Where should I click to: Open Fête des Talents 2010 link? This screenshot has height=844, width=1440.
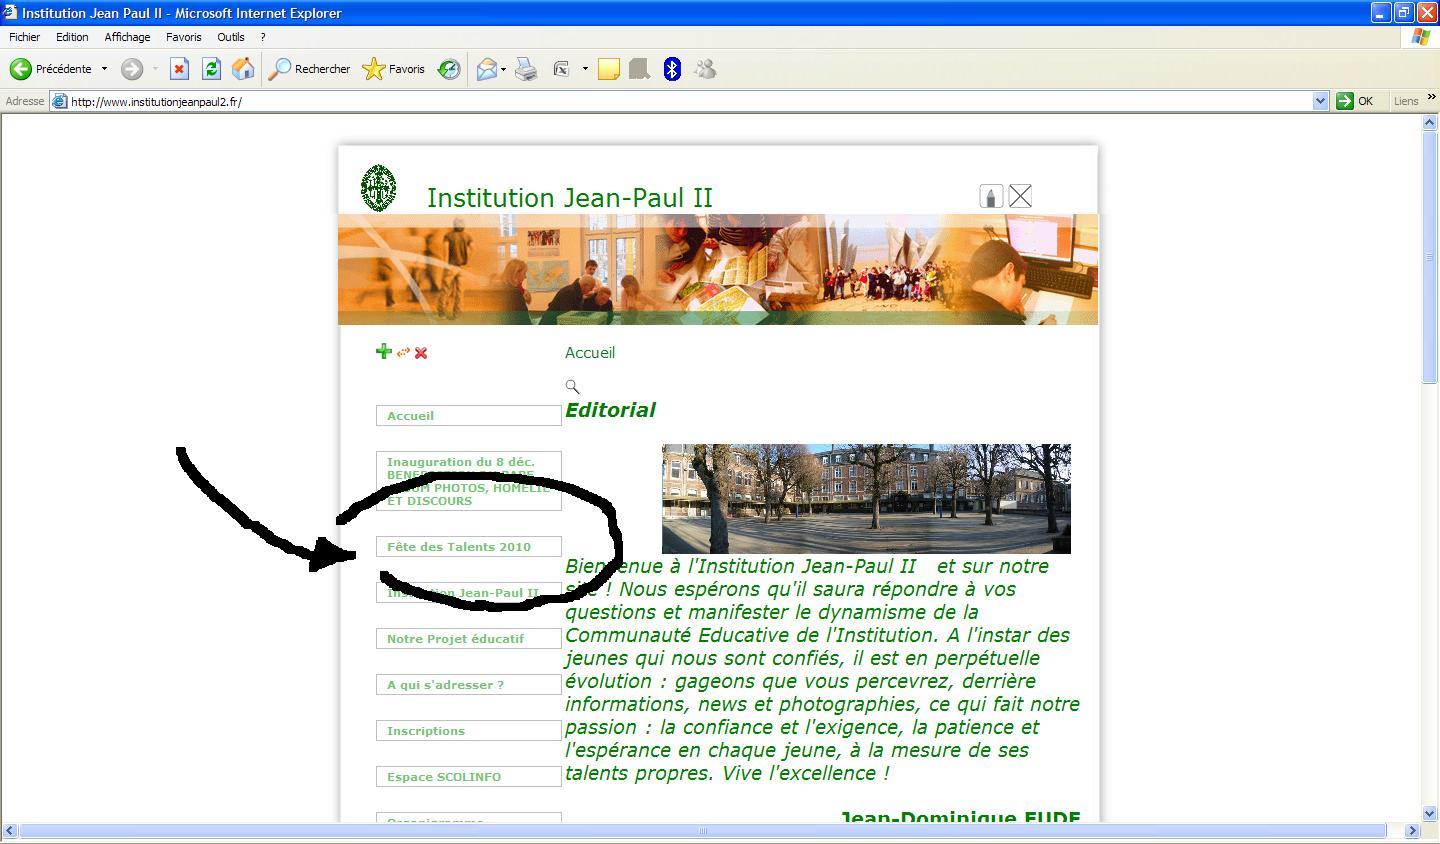coord(468,547)
